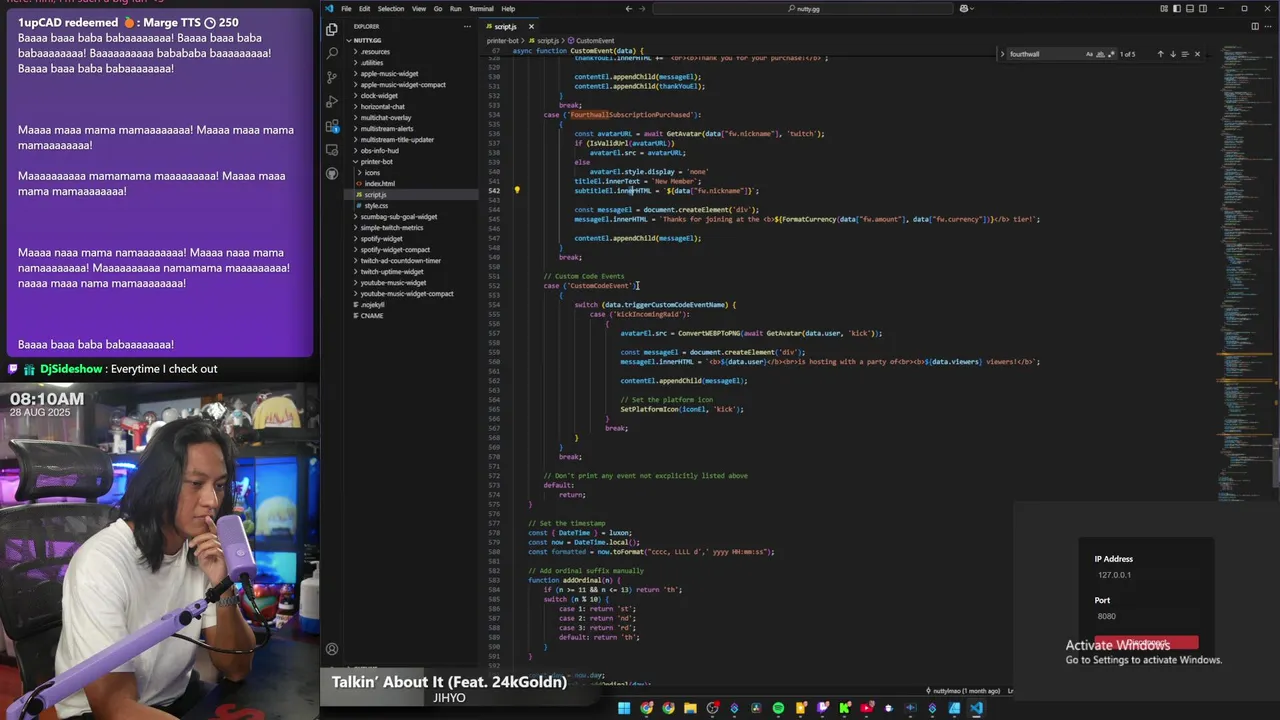Open index.html in the explorer

coord(379,184)
